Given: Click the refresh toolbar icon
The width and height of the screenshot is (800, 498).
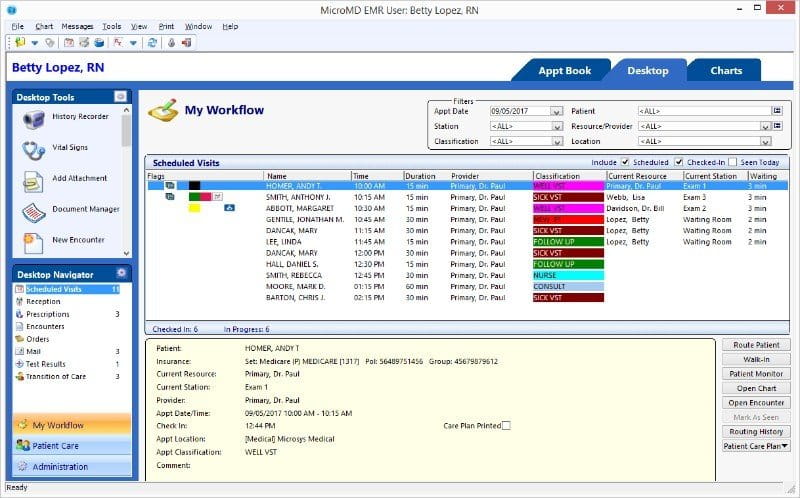Looking at the screenshot, I should [152, 43].
